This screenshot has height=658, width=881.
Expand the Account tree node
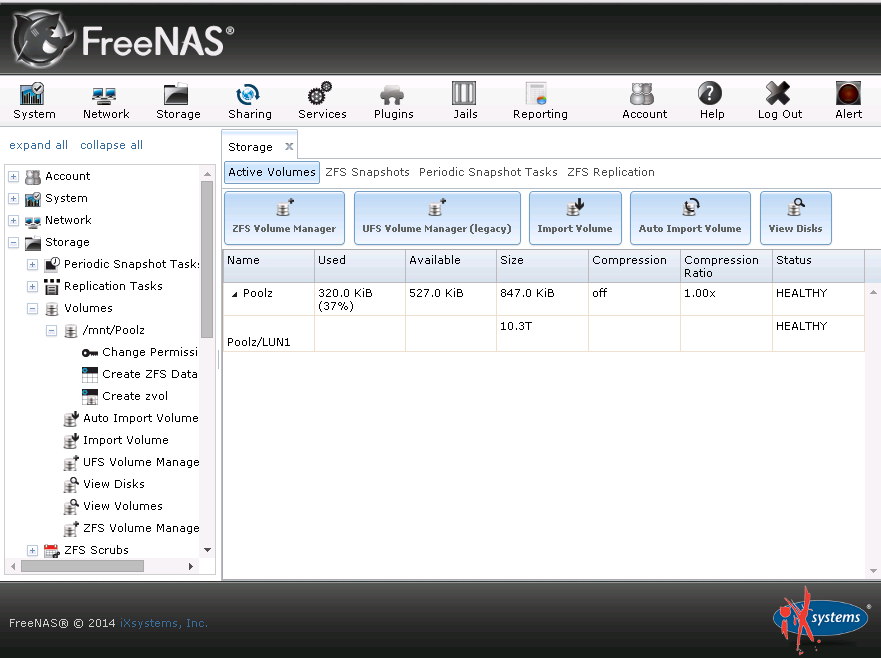point(14,177)
